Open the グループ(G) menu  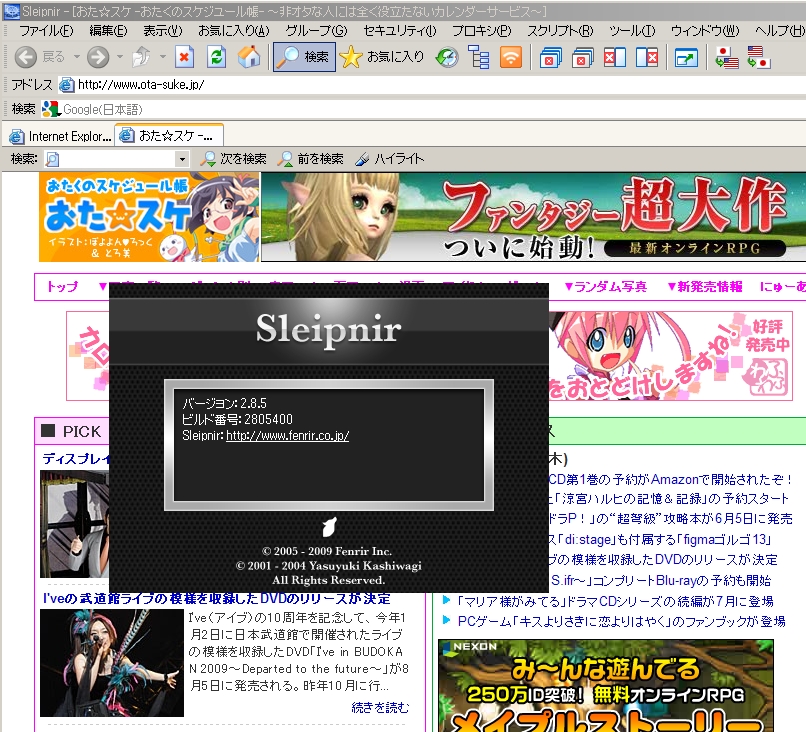click(316, 31)
